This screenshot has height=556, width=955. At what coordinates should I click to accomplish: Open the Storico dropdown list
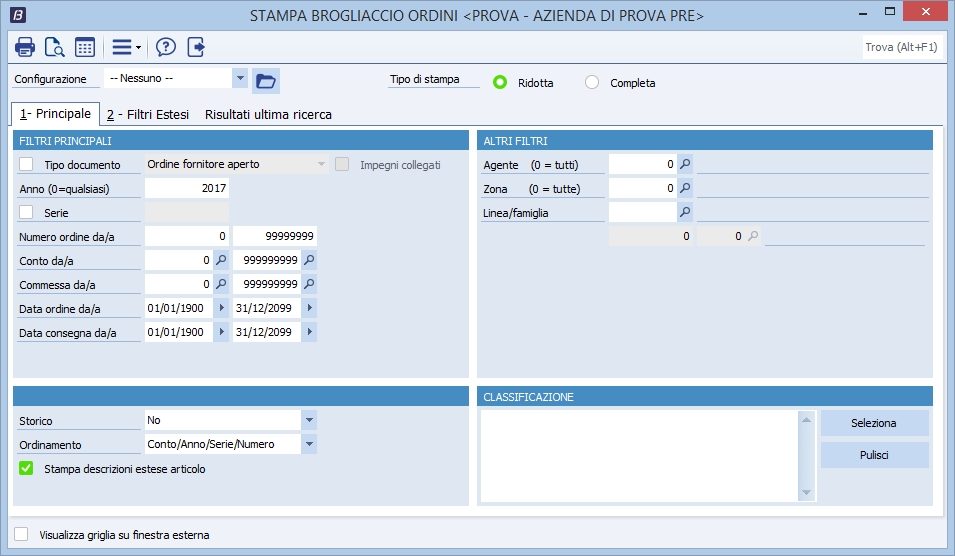(309, 420)
